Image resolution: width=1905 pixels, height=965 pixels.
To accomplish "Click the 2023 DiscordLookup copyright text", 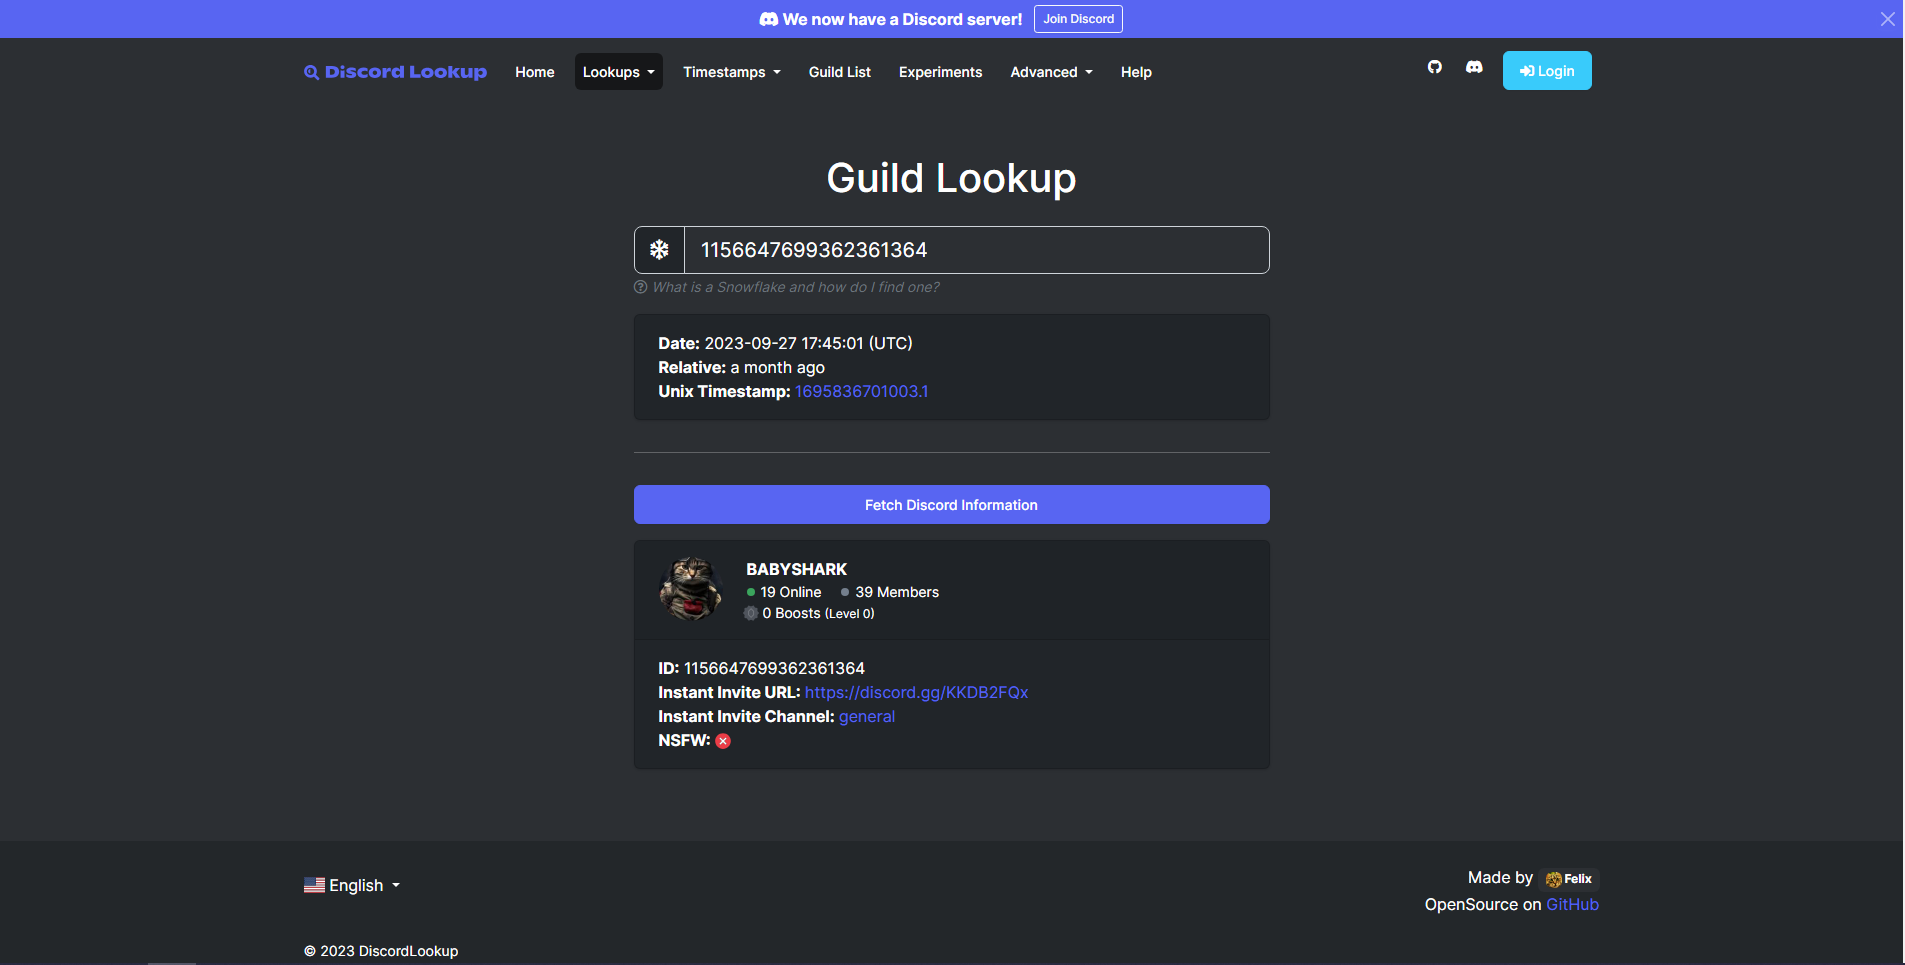I will coord(381,951).
